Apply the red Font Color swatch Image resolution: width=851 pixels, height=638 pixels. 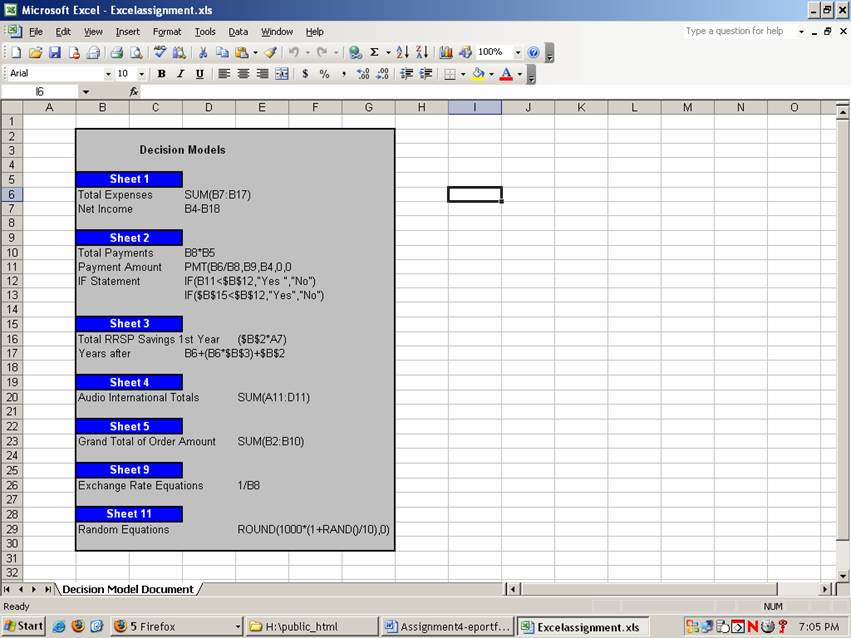[506, 74]
